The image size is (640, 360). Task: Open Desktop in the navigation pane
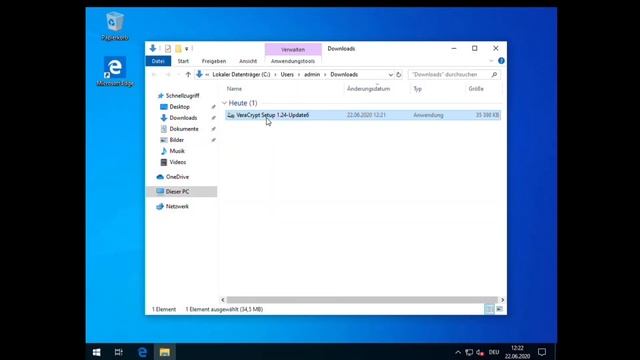tap(180, 107)
